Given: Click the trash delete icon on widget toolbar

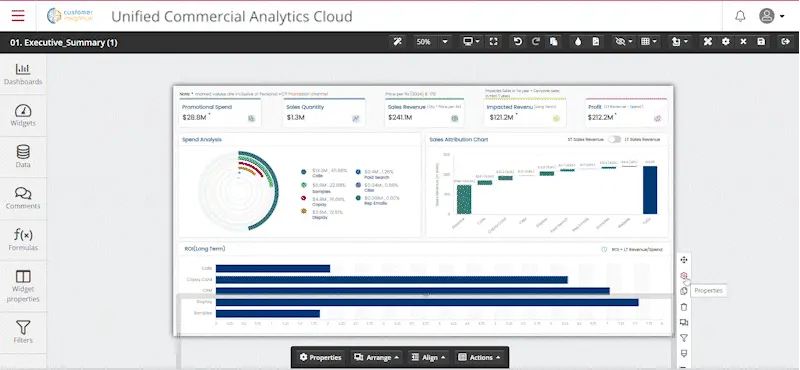Looking at the screenshot, I should [x=684, y=307].
